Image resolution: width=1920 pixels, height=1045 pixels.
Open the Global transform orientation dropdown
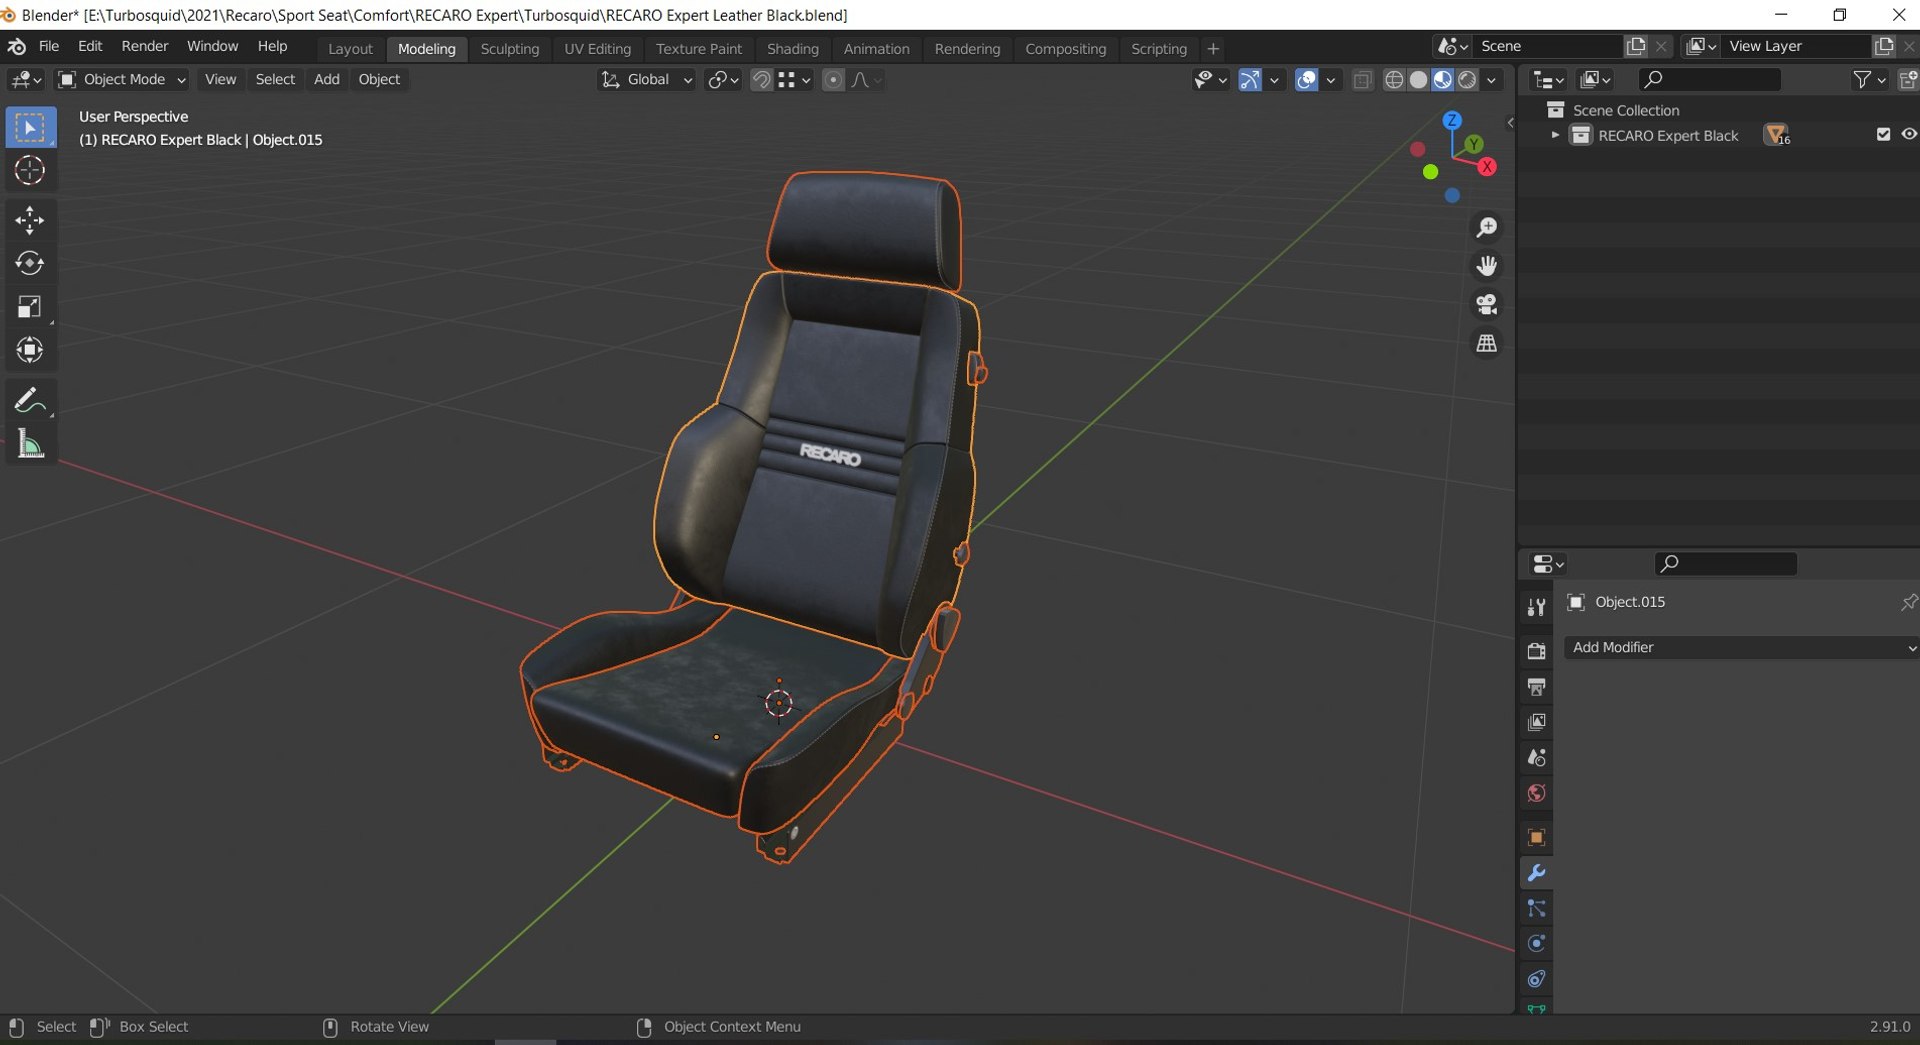(646, 80)
